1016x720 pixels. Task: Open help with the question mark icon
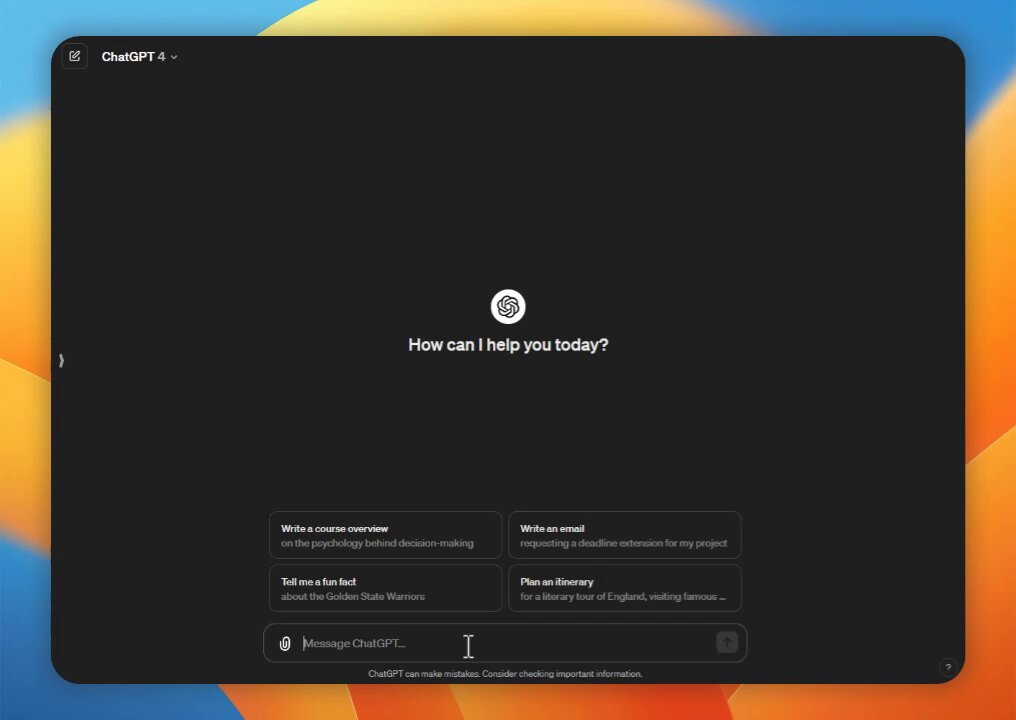point(948,667)
